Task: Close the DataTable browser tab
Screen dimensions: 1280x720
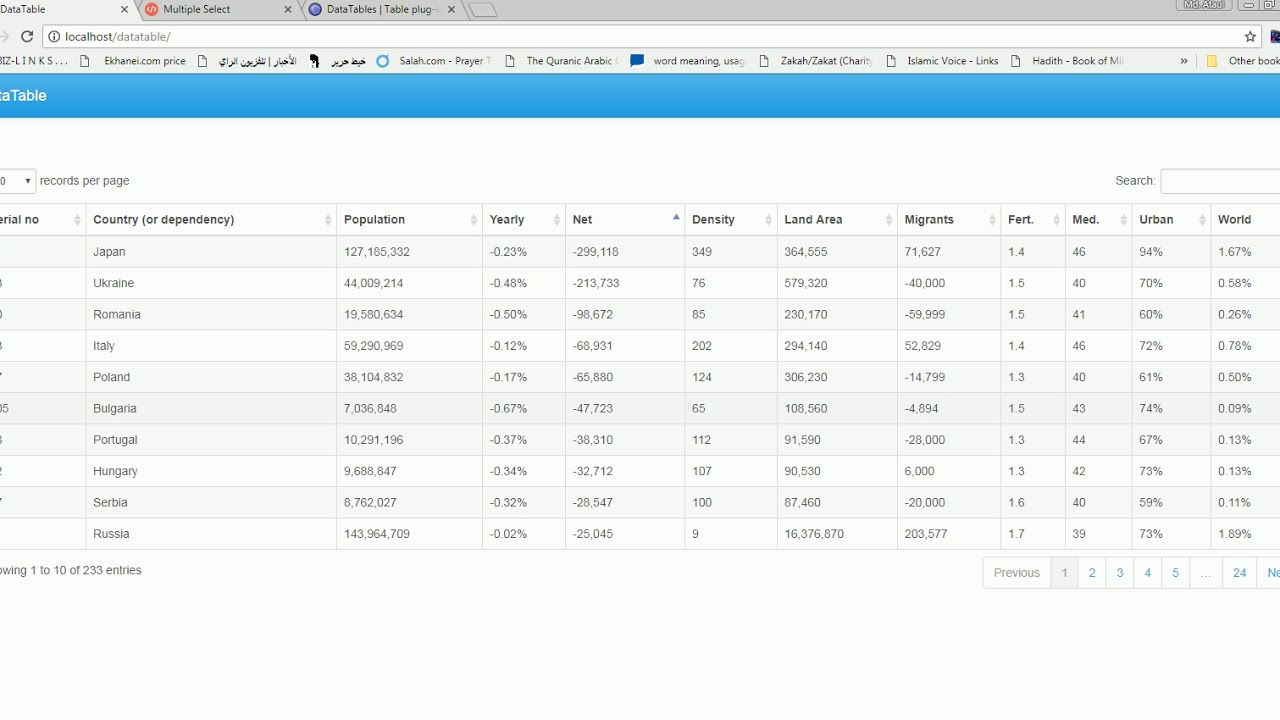Action: (x=125, y=9)
